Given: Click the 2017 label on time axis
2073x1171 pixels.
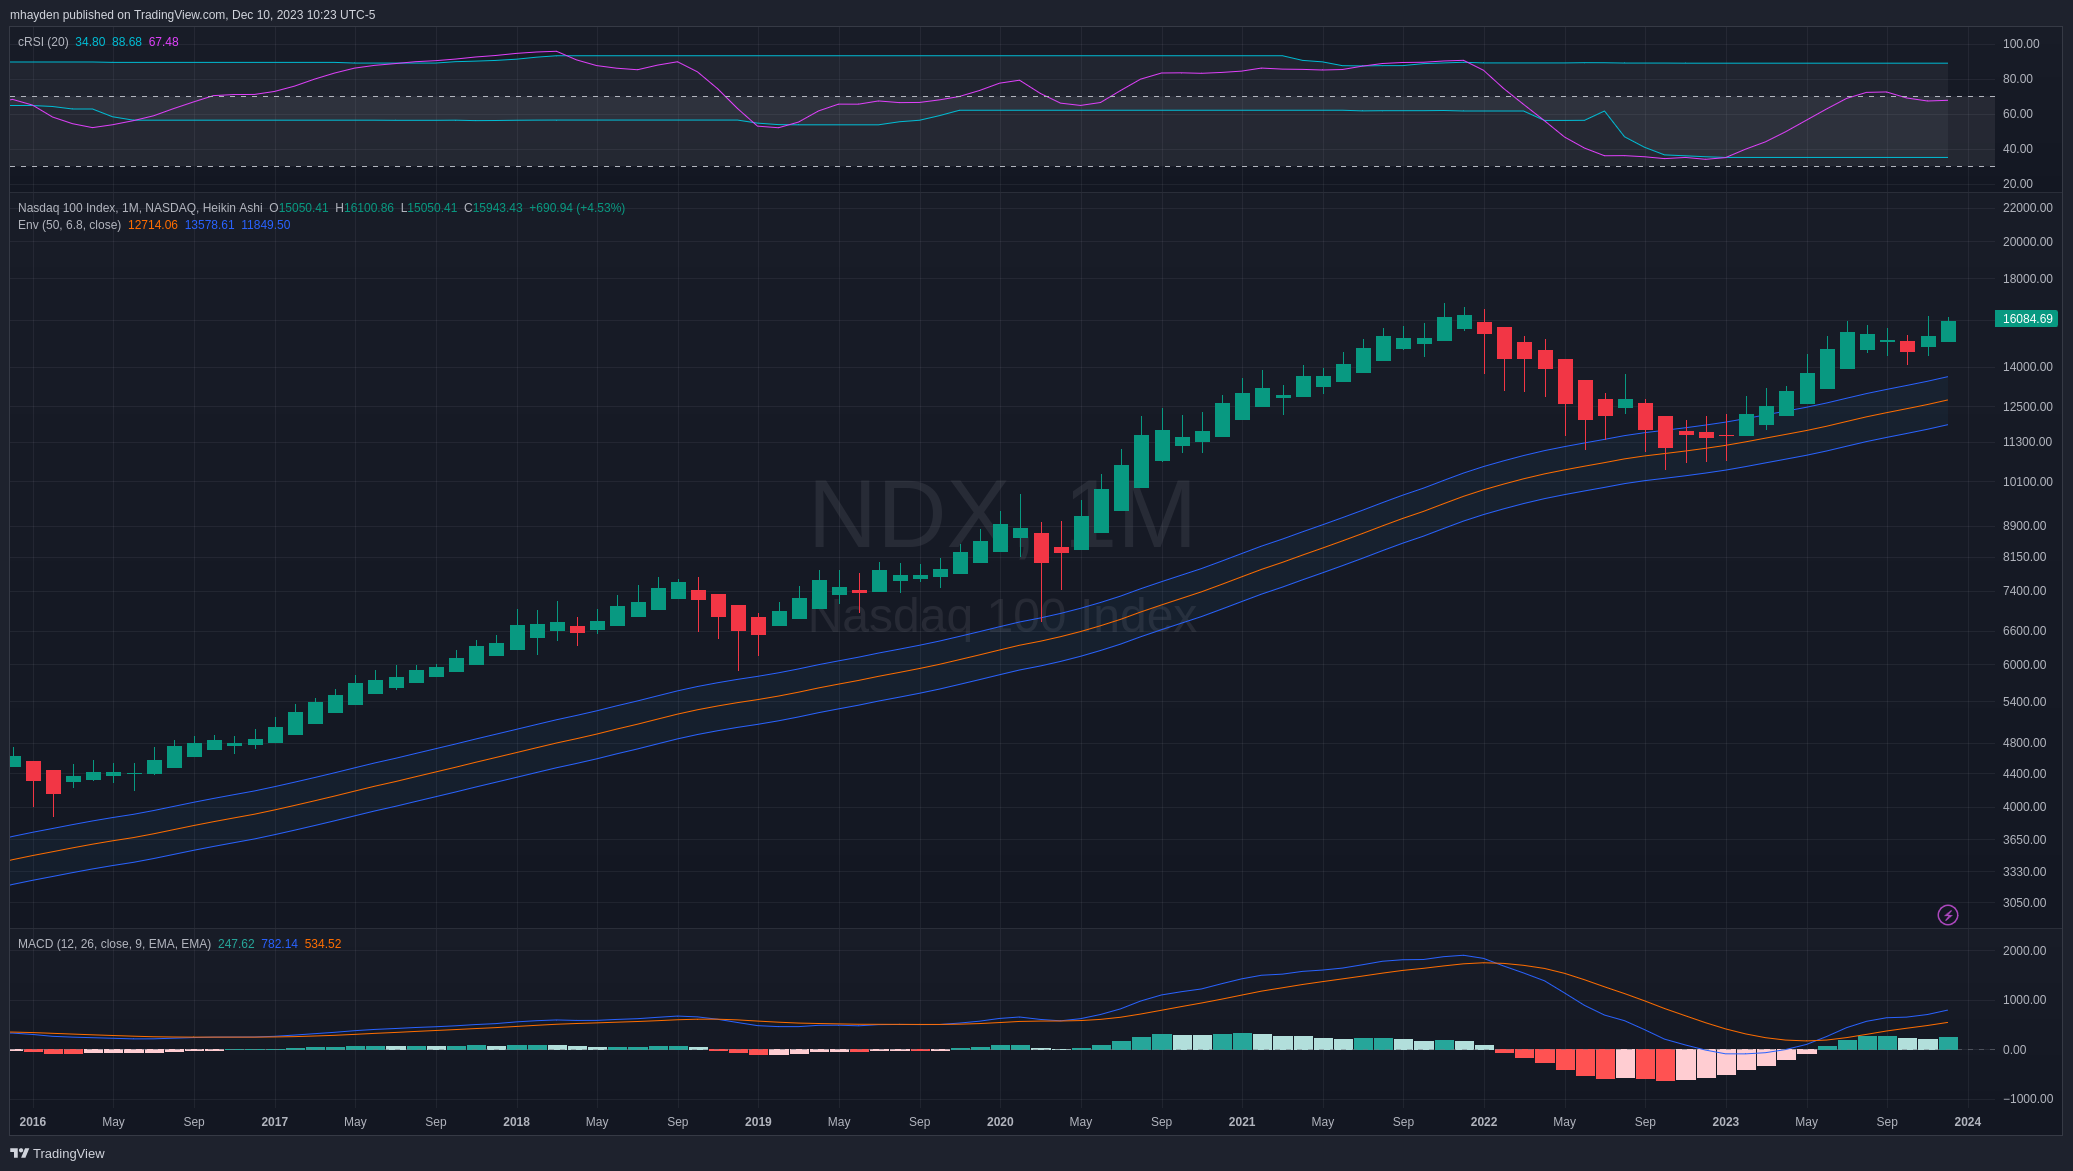Looking at the screenshot, I should (275, 1122).
